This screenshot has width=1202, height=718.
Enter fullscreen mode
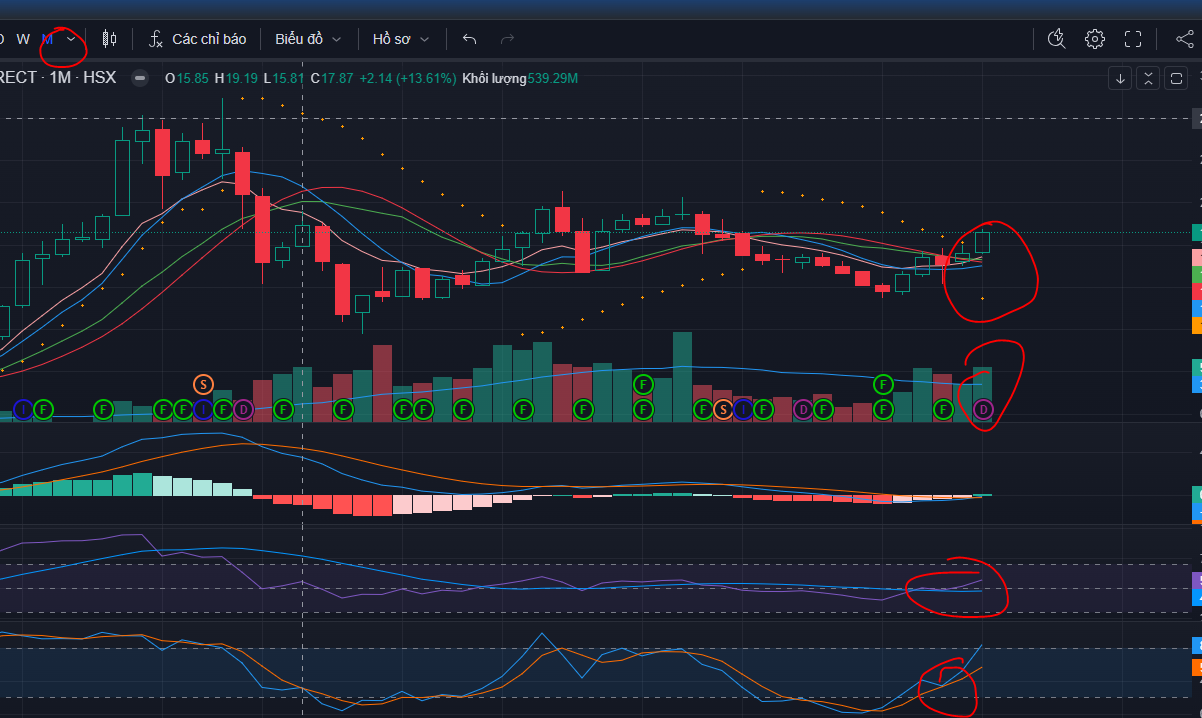point(1133,39)
